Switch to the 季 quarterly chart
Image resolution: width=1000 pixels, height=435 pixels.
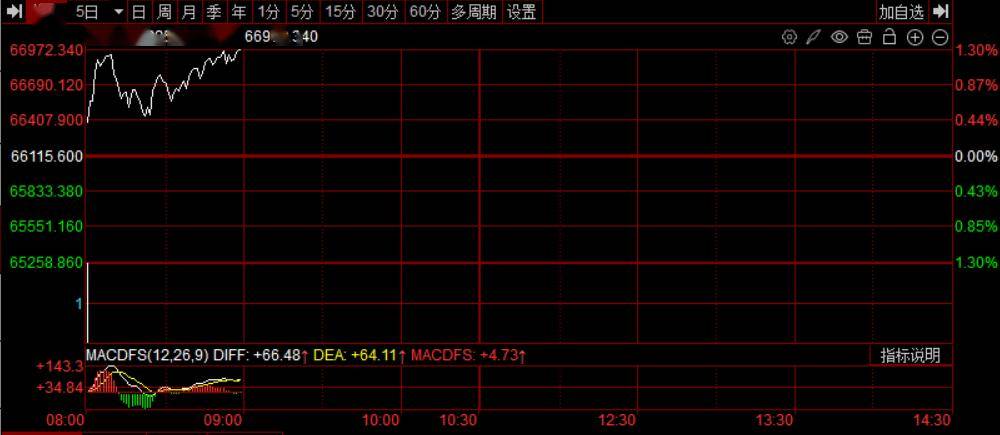click(x=213, y=11)
